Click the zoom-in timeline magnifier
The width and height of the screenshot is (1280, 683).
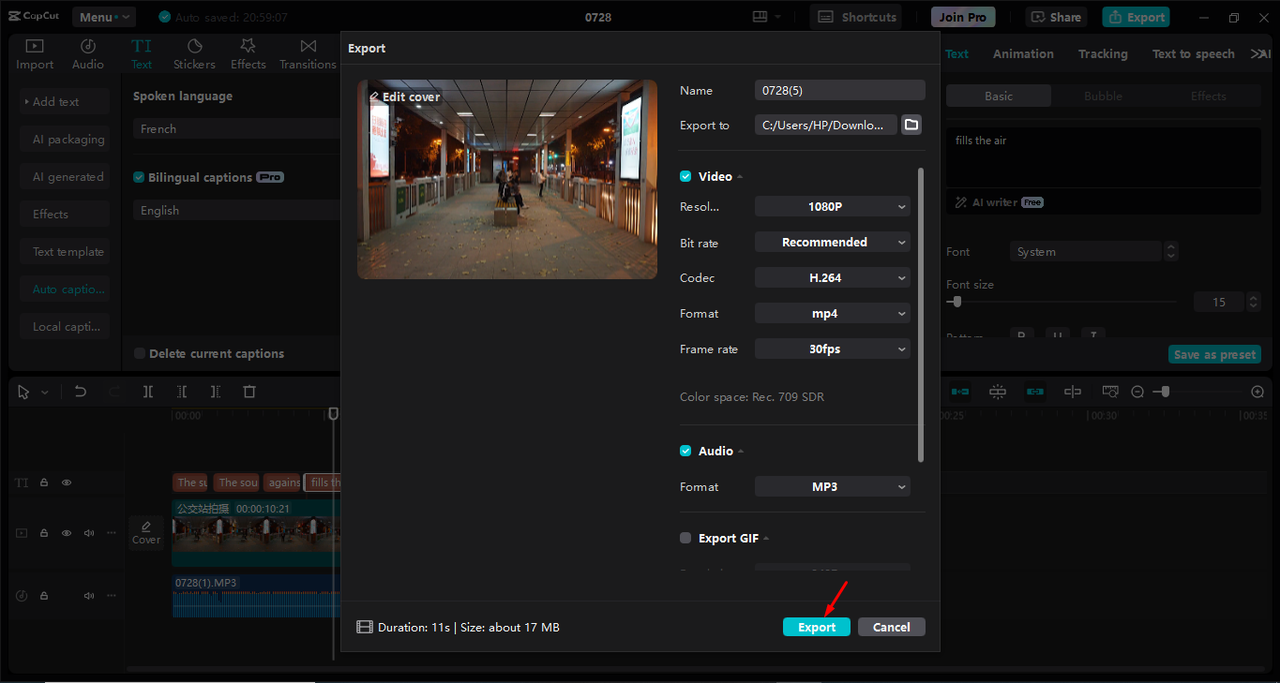point(1257,392)
